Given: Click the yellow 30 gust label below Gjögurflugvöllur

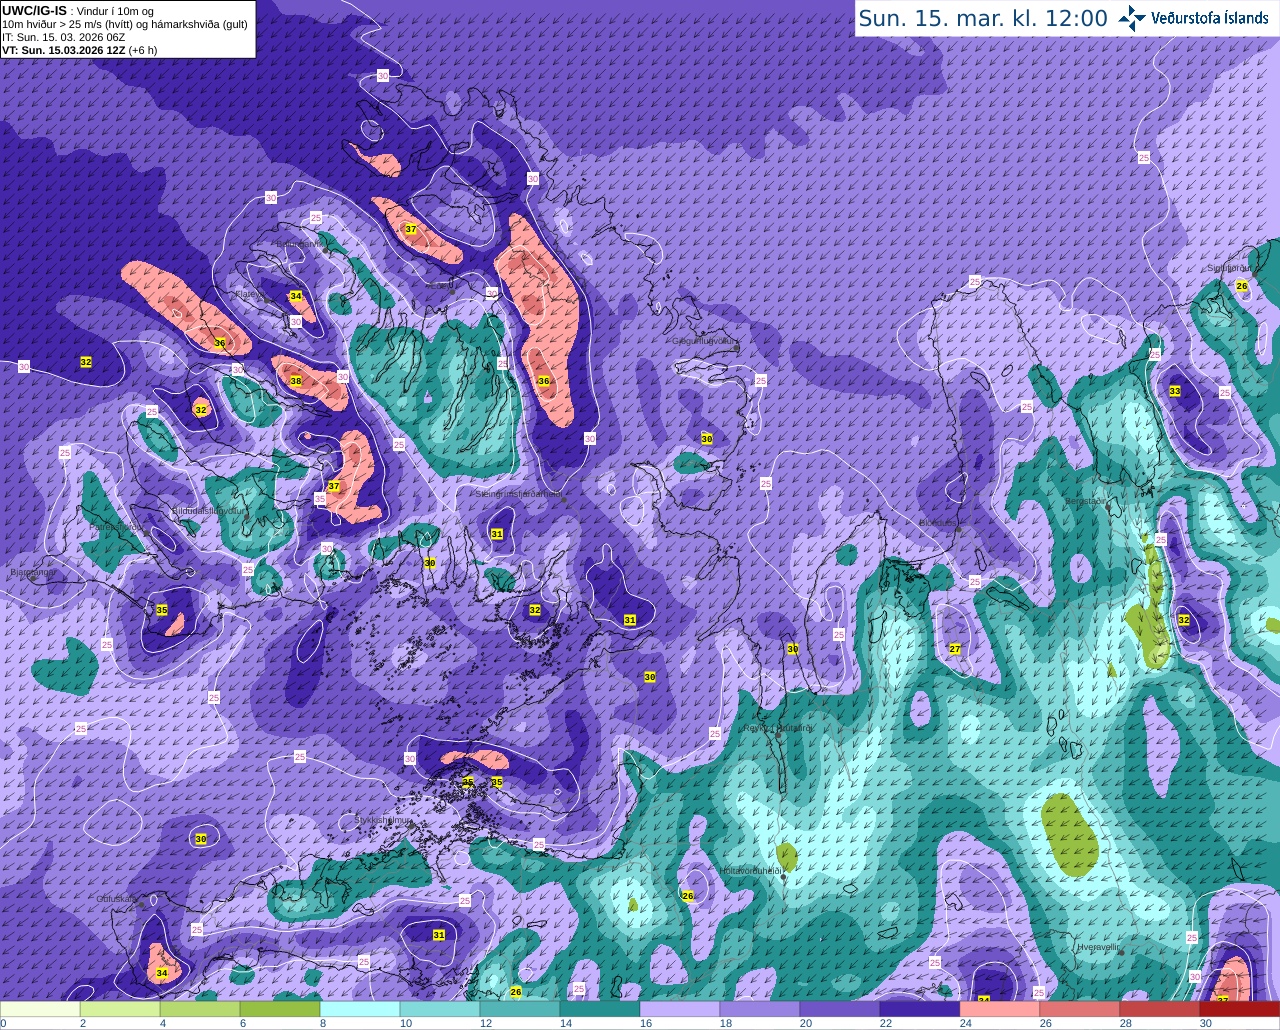Looking at the screenshot, I should point(707,439).
